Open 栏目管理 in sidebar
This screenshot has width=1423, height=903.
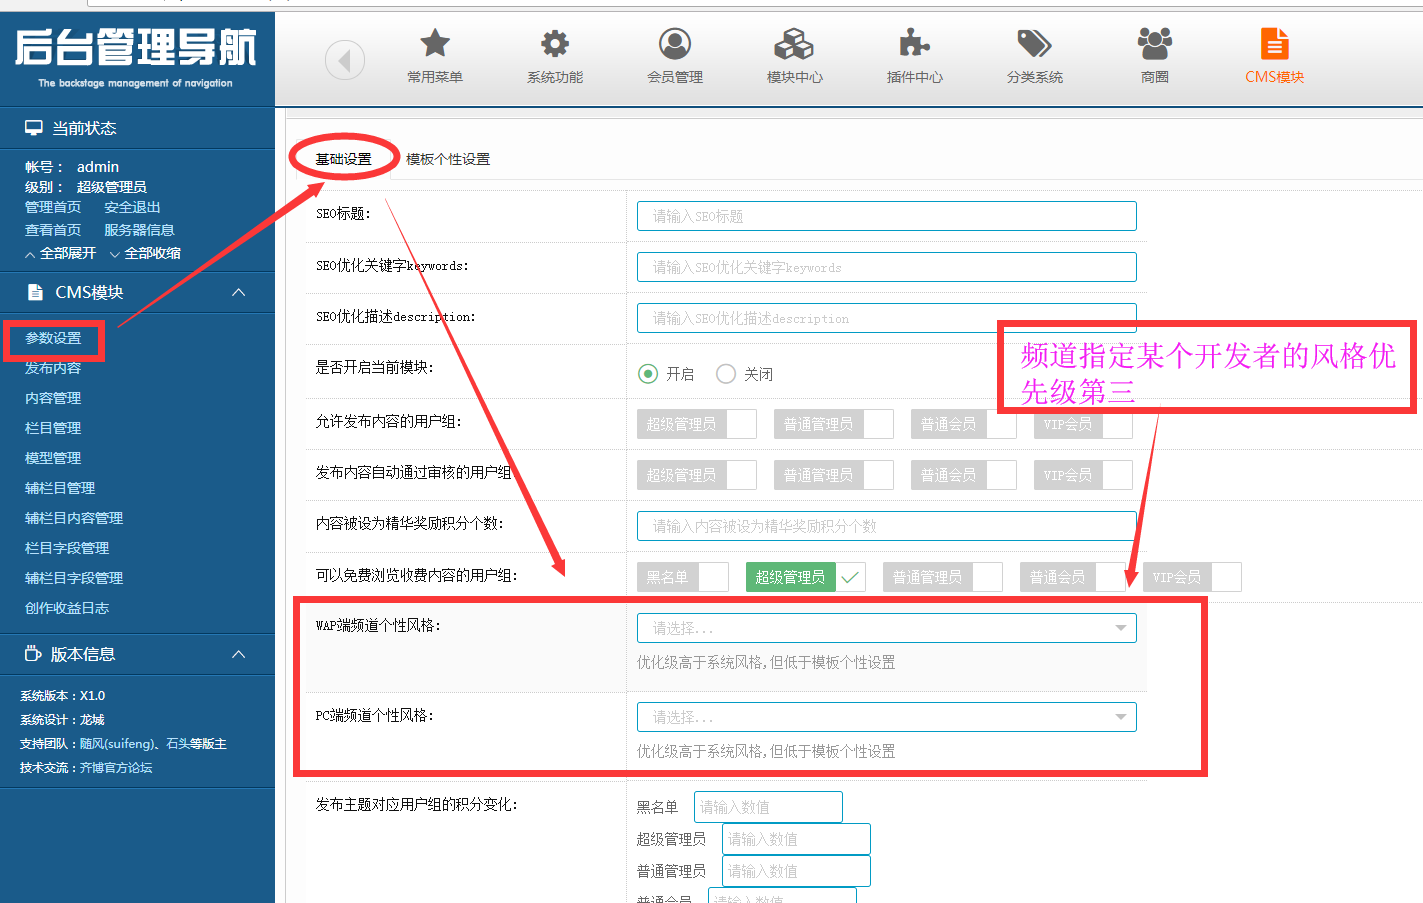point(53,428)
